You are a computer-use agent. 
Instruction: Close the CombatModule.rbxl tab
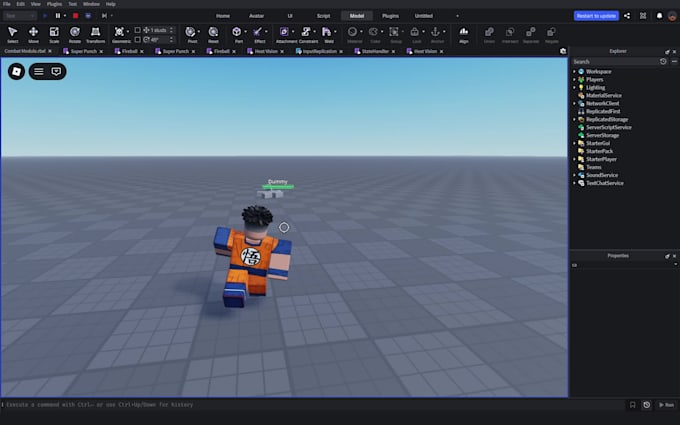click(x=50, y=51)
